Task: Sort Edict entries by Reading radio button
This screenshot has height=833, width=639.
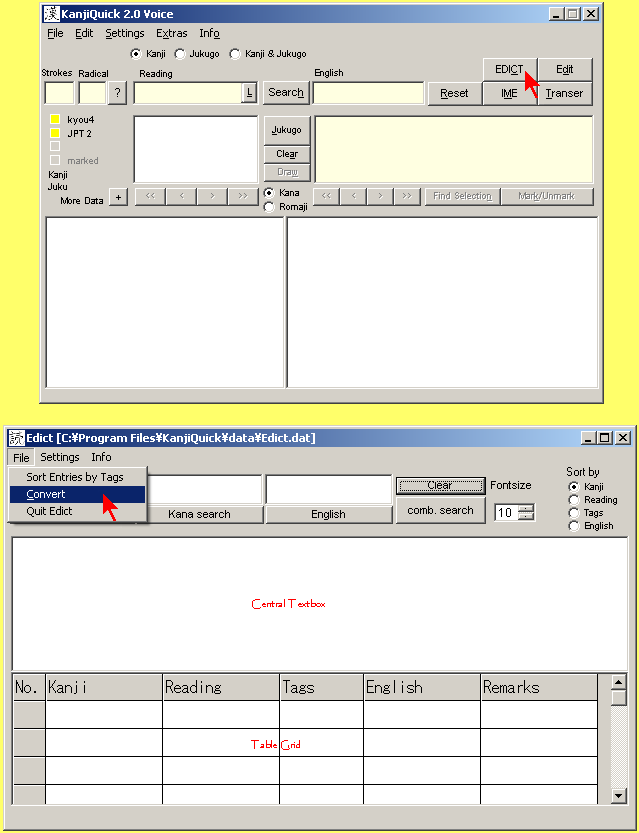Action: (574, 500)
